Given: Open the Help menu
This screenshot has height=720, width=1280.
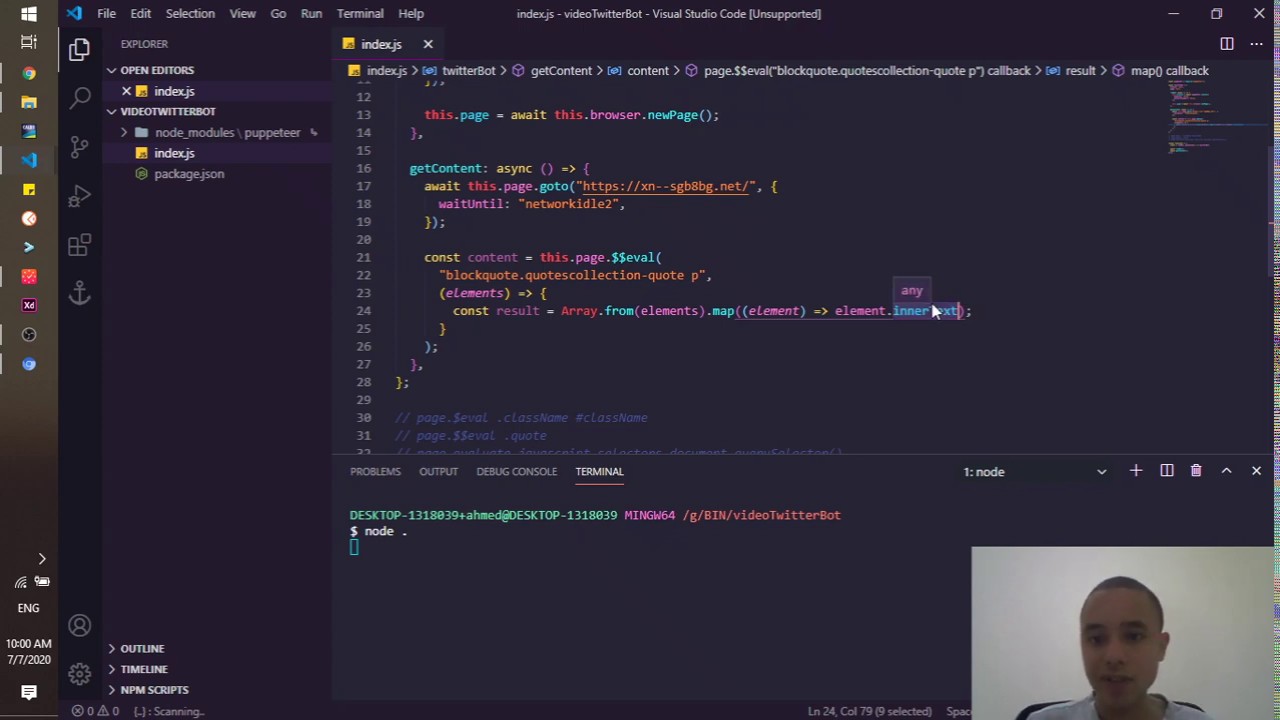Looking at the screenshot, I should (411, 14).
